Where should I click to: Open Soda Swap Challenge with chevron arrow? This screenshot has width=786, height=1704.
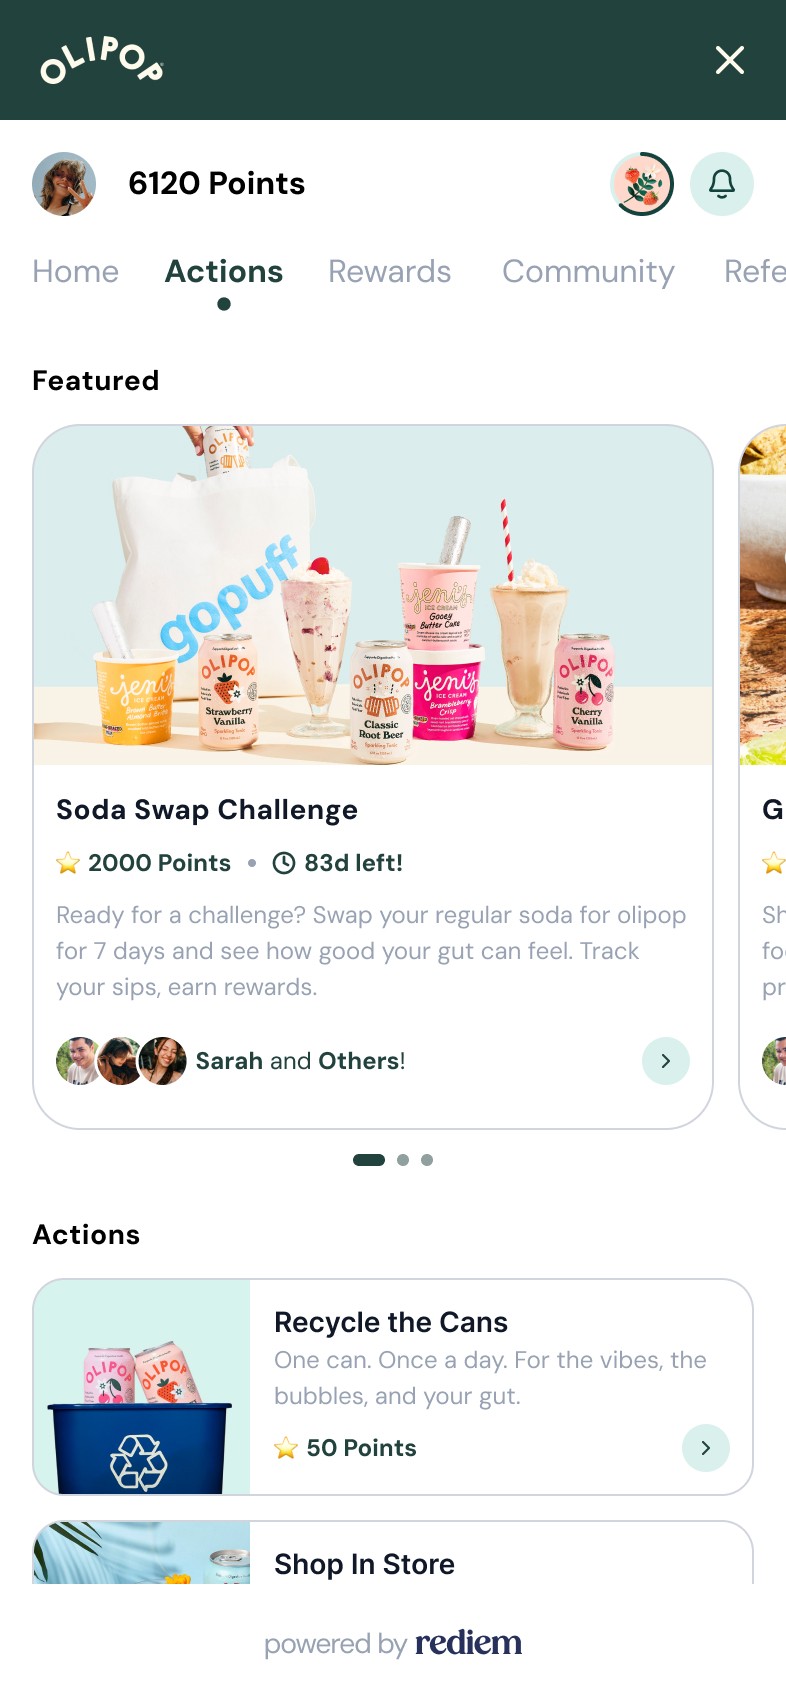666,1061
